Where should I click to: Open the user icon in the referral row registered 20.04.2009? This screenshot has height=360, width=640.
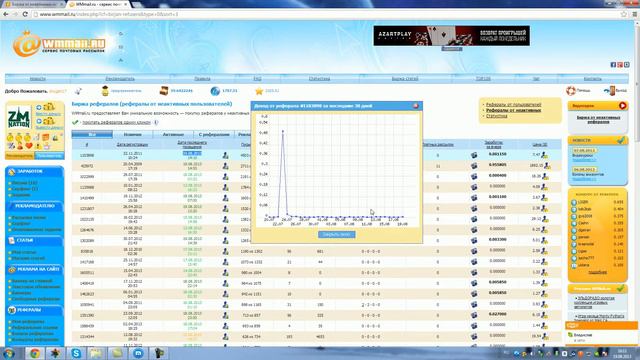(226, 166)
